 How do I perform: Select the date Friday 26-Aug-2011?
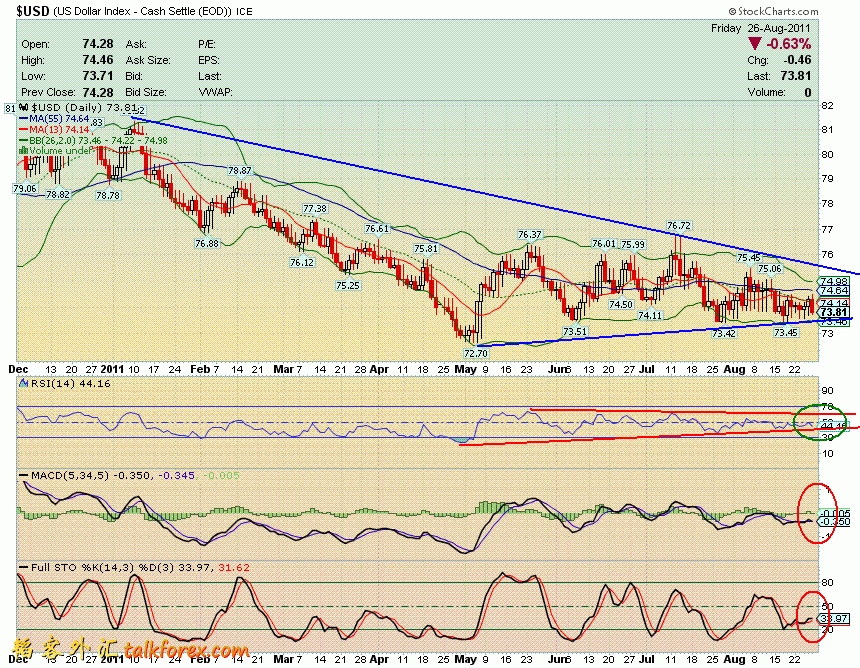[x=761, y=28]
